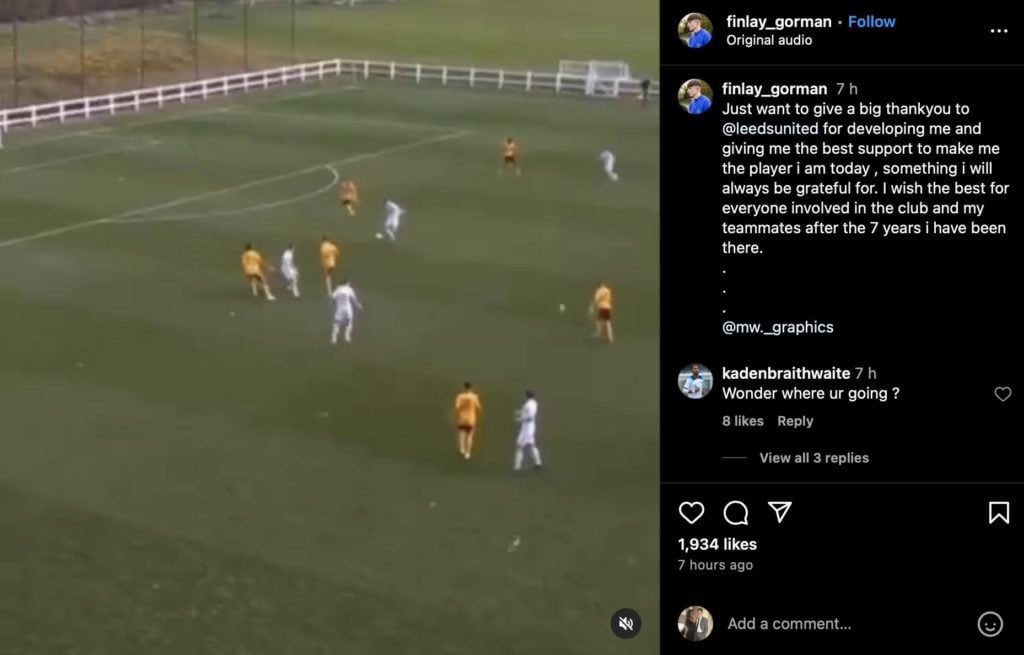Click the football video to pause
This screenshot has height=655, width=1024.
pyautogui.click(x=329, y=327)
